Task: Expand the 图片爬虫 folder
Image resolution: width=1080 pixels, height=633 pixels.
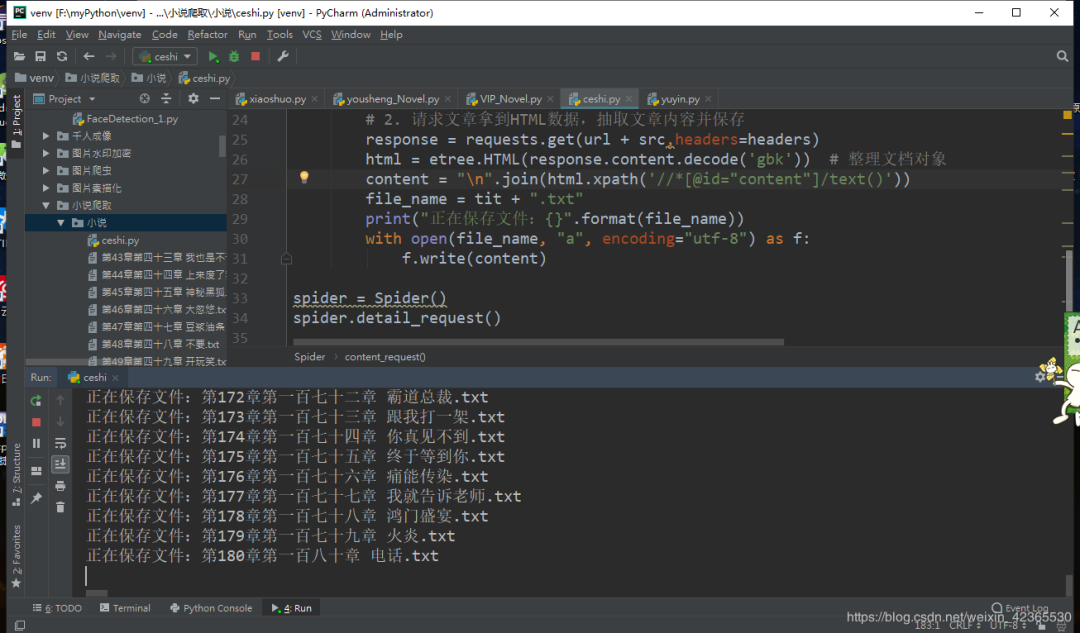Action: (x=46, y=170)
